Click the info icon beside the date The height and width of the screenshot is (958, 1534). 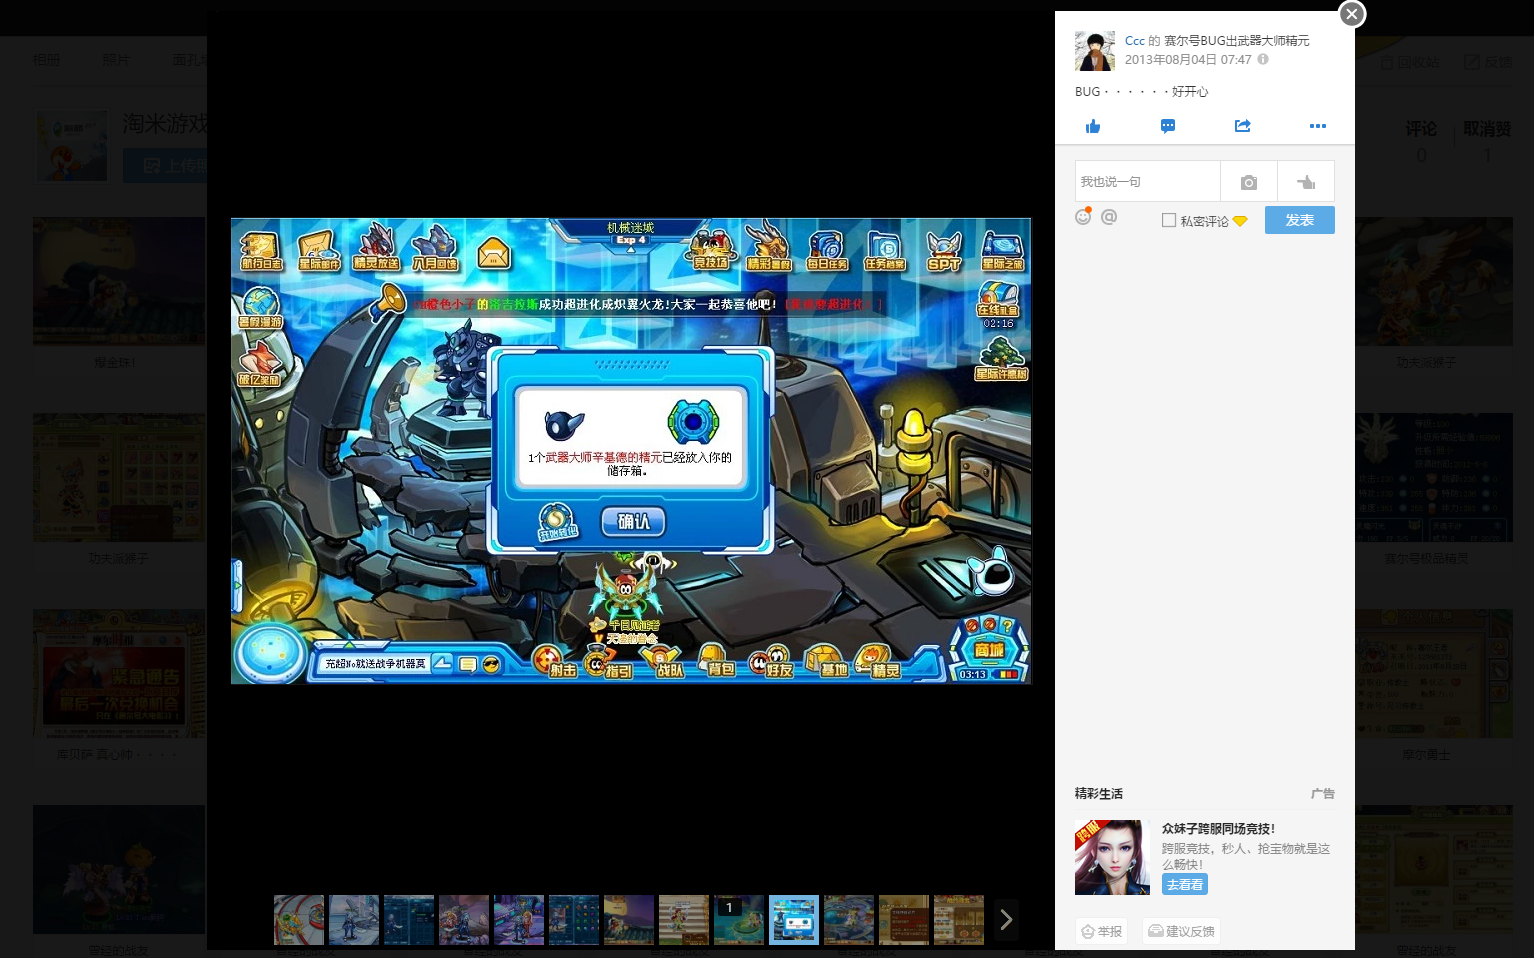[x=1263, y=59]
